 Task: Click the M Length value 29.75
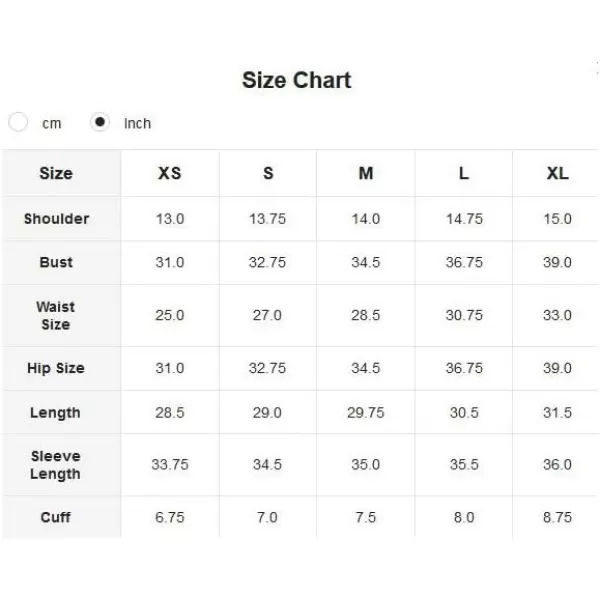[365, 413]
